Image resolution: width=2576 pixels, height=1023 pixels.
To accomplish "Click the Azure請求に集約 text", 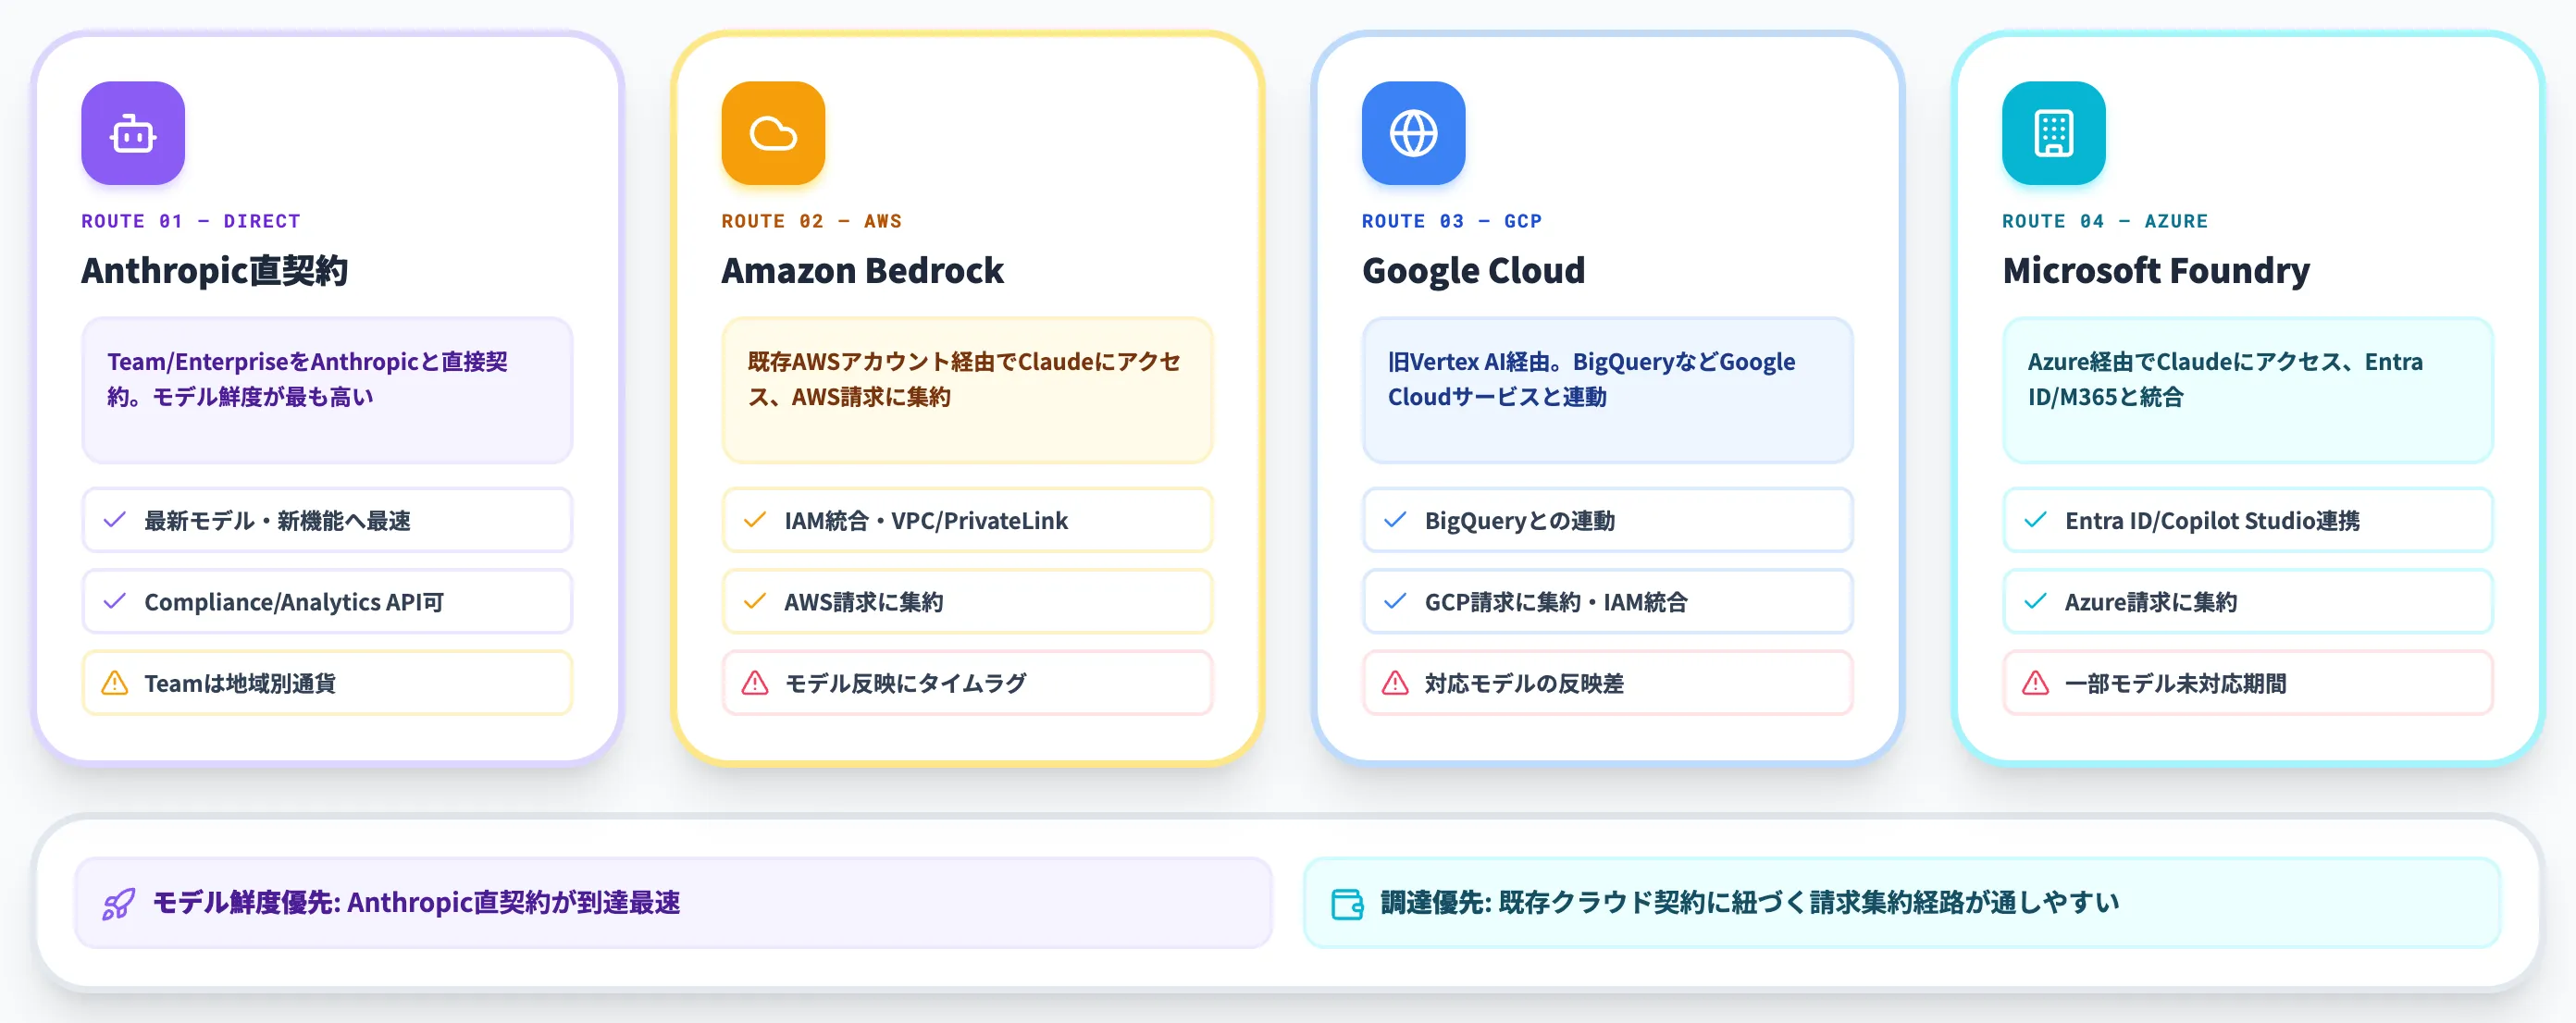I will pos(2151,602).
